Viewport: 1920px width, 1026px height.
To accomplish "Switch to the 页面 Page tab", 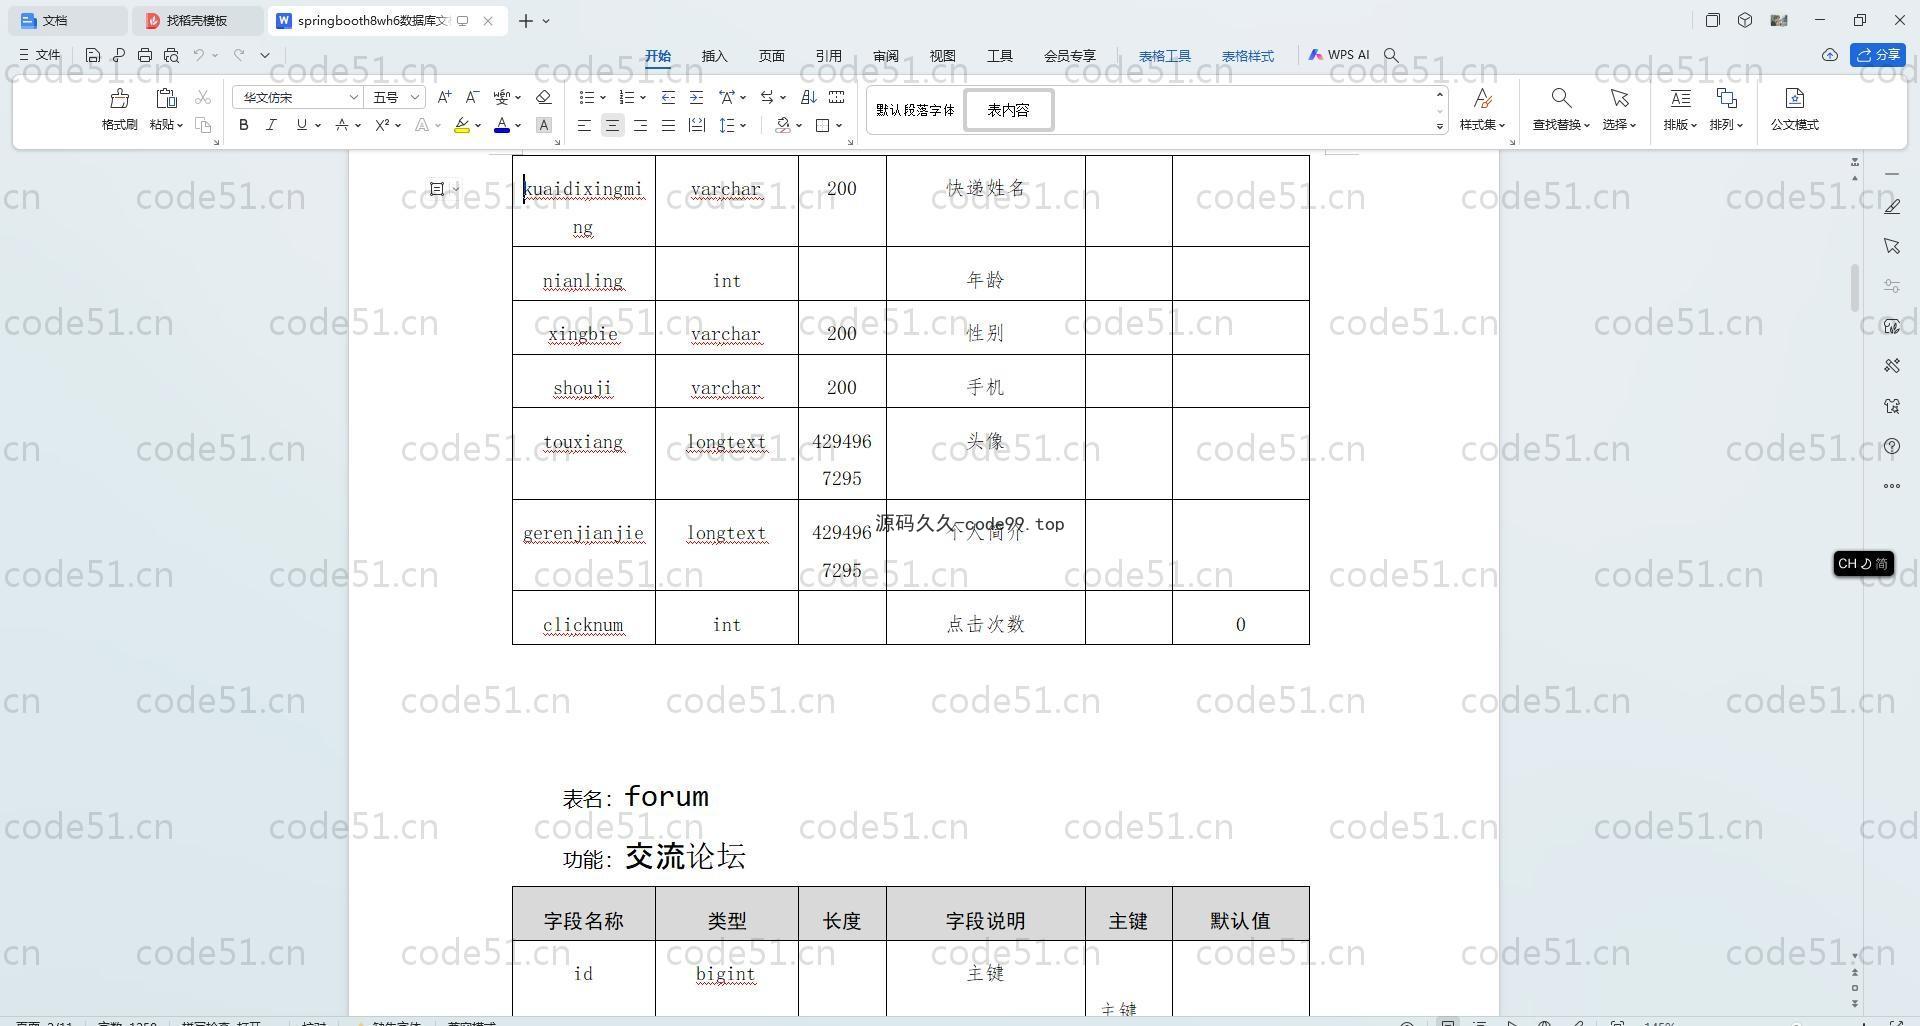I will point(771,56).
